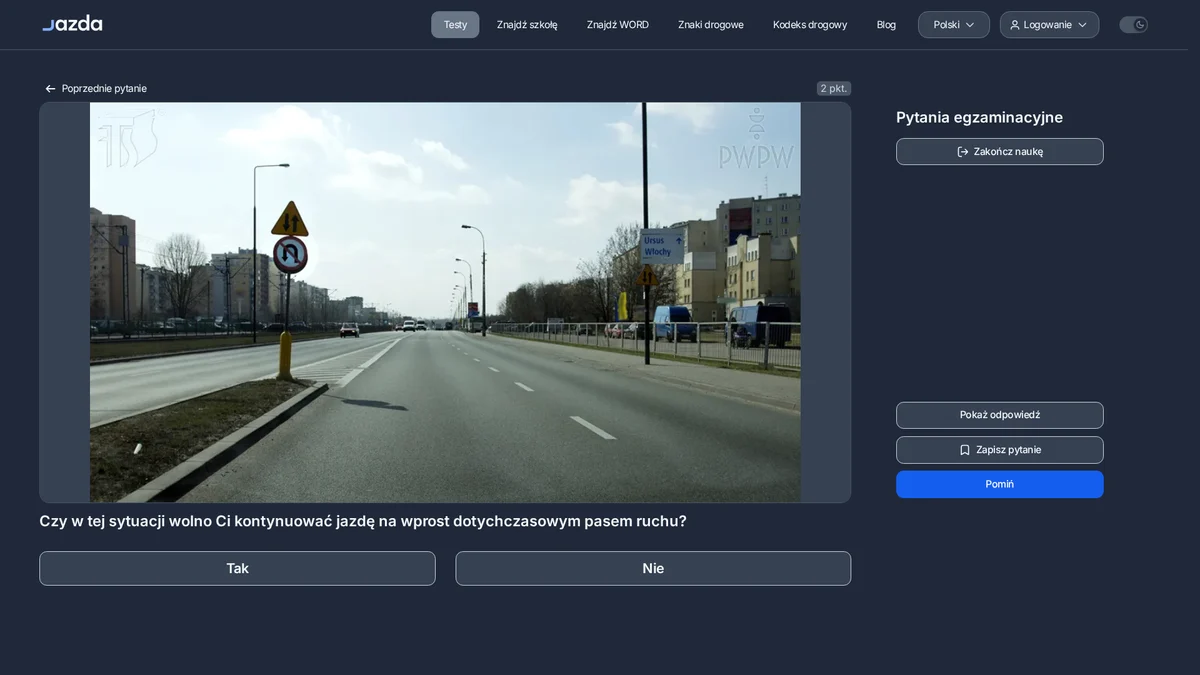This screenshot has height=675, width=1200.
Task: Click the 2 pkt. points badge
Action: [x=834, y=89]
